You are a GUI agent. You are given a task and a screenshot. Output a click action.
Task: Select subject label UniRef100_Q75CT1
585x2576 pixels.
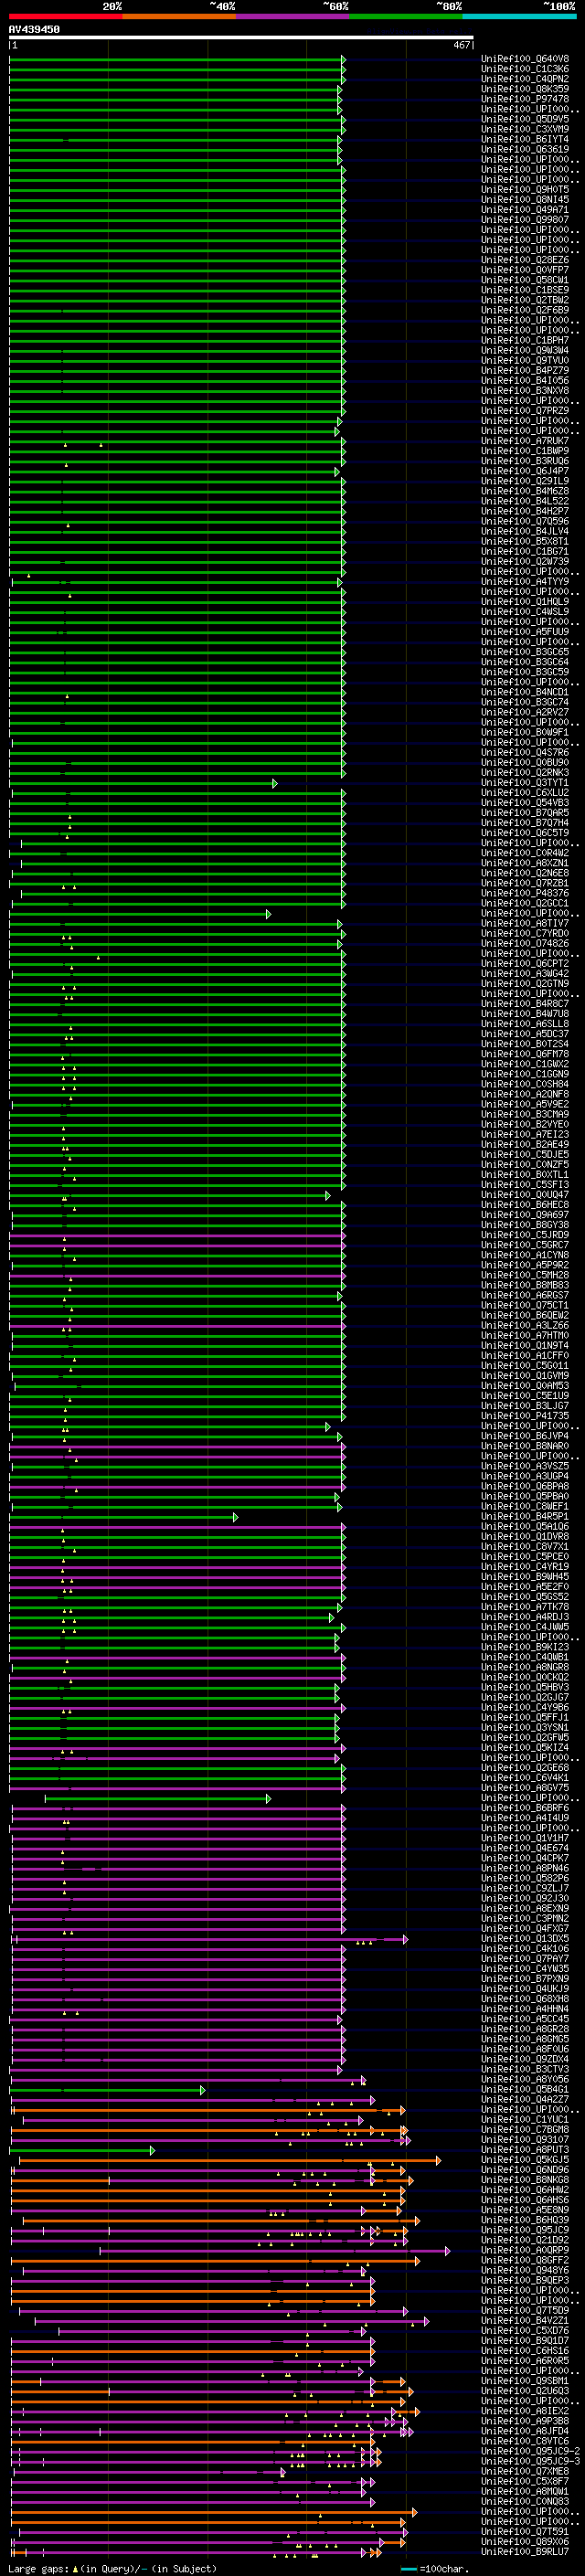525,1305
